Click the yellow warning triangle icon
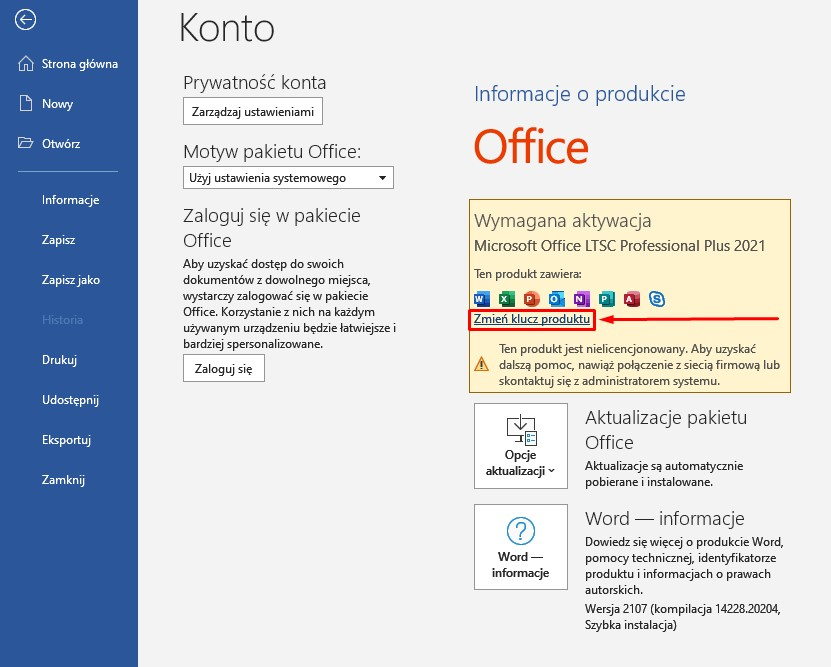Image resolution: width=831 pixels, height=667 pixels. [481, 364]
